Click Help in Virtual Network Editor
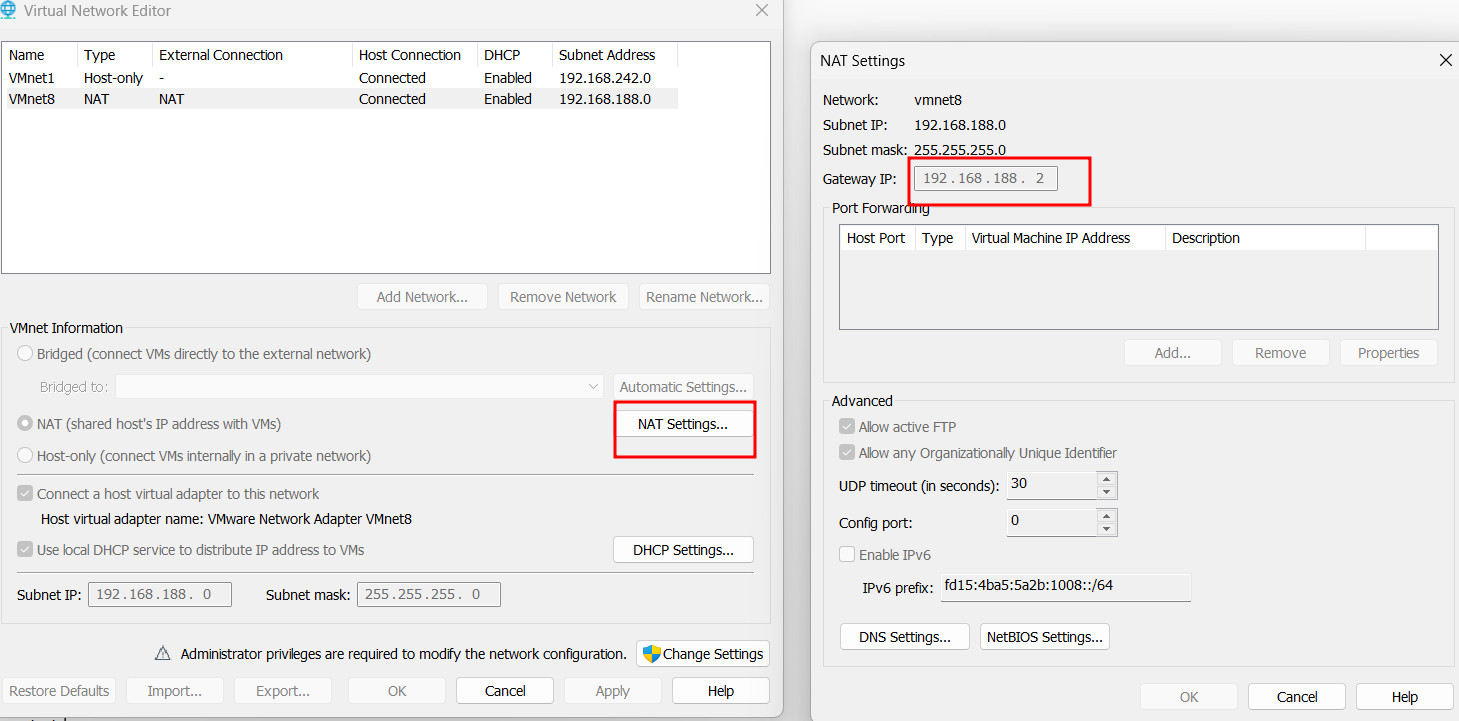1459x721 pixels. point(721,691)
